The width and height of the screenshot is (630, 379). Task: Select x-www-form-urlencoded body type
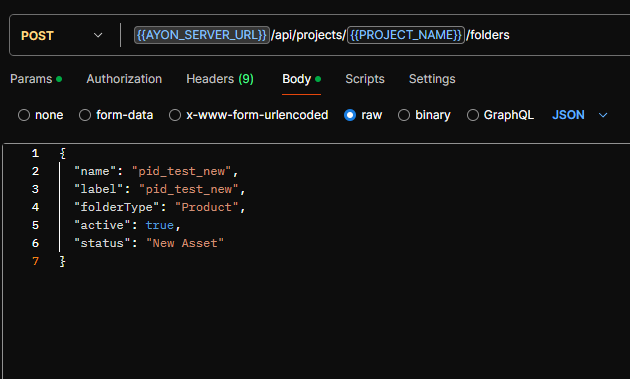tap(175, 115)
